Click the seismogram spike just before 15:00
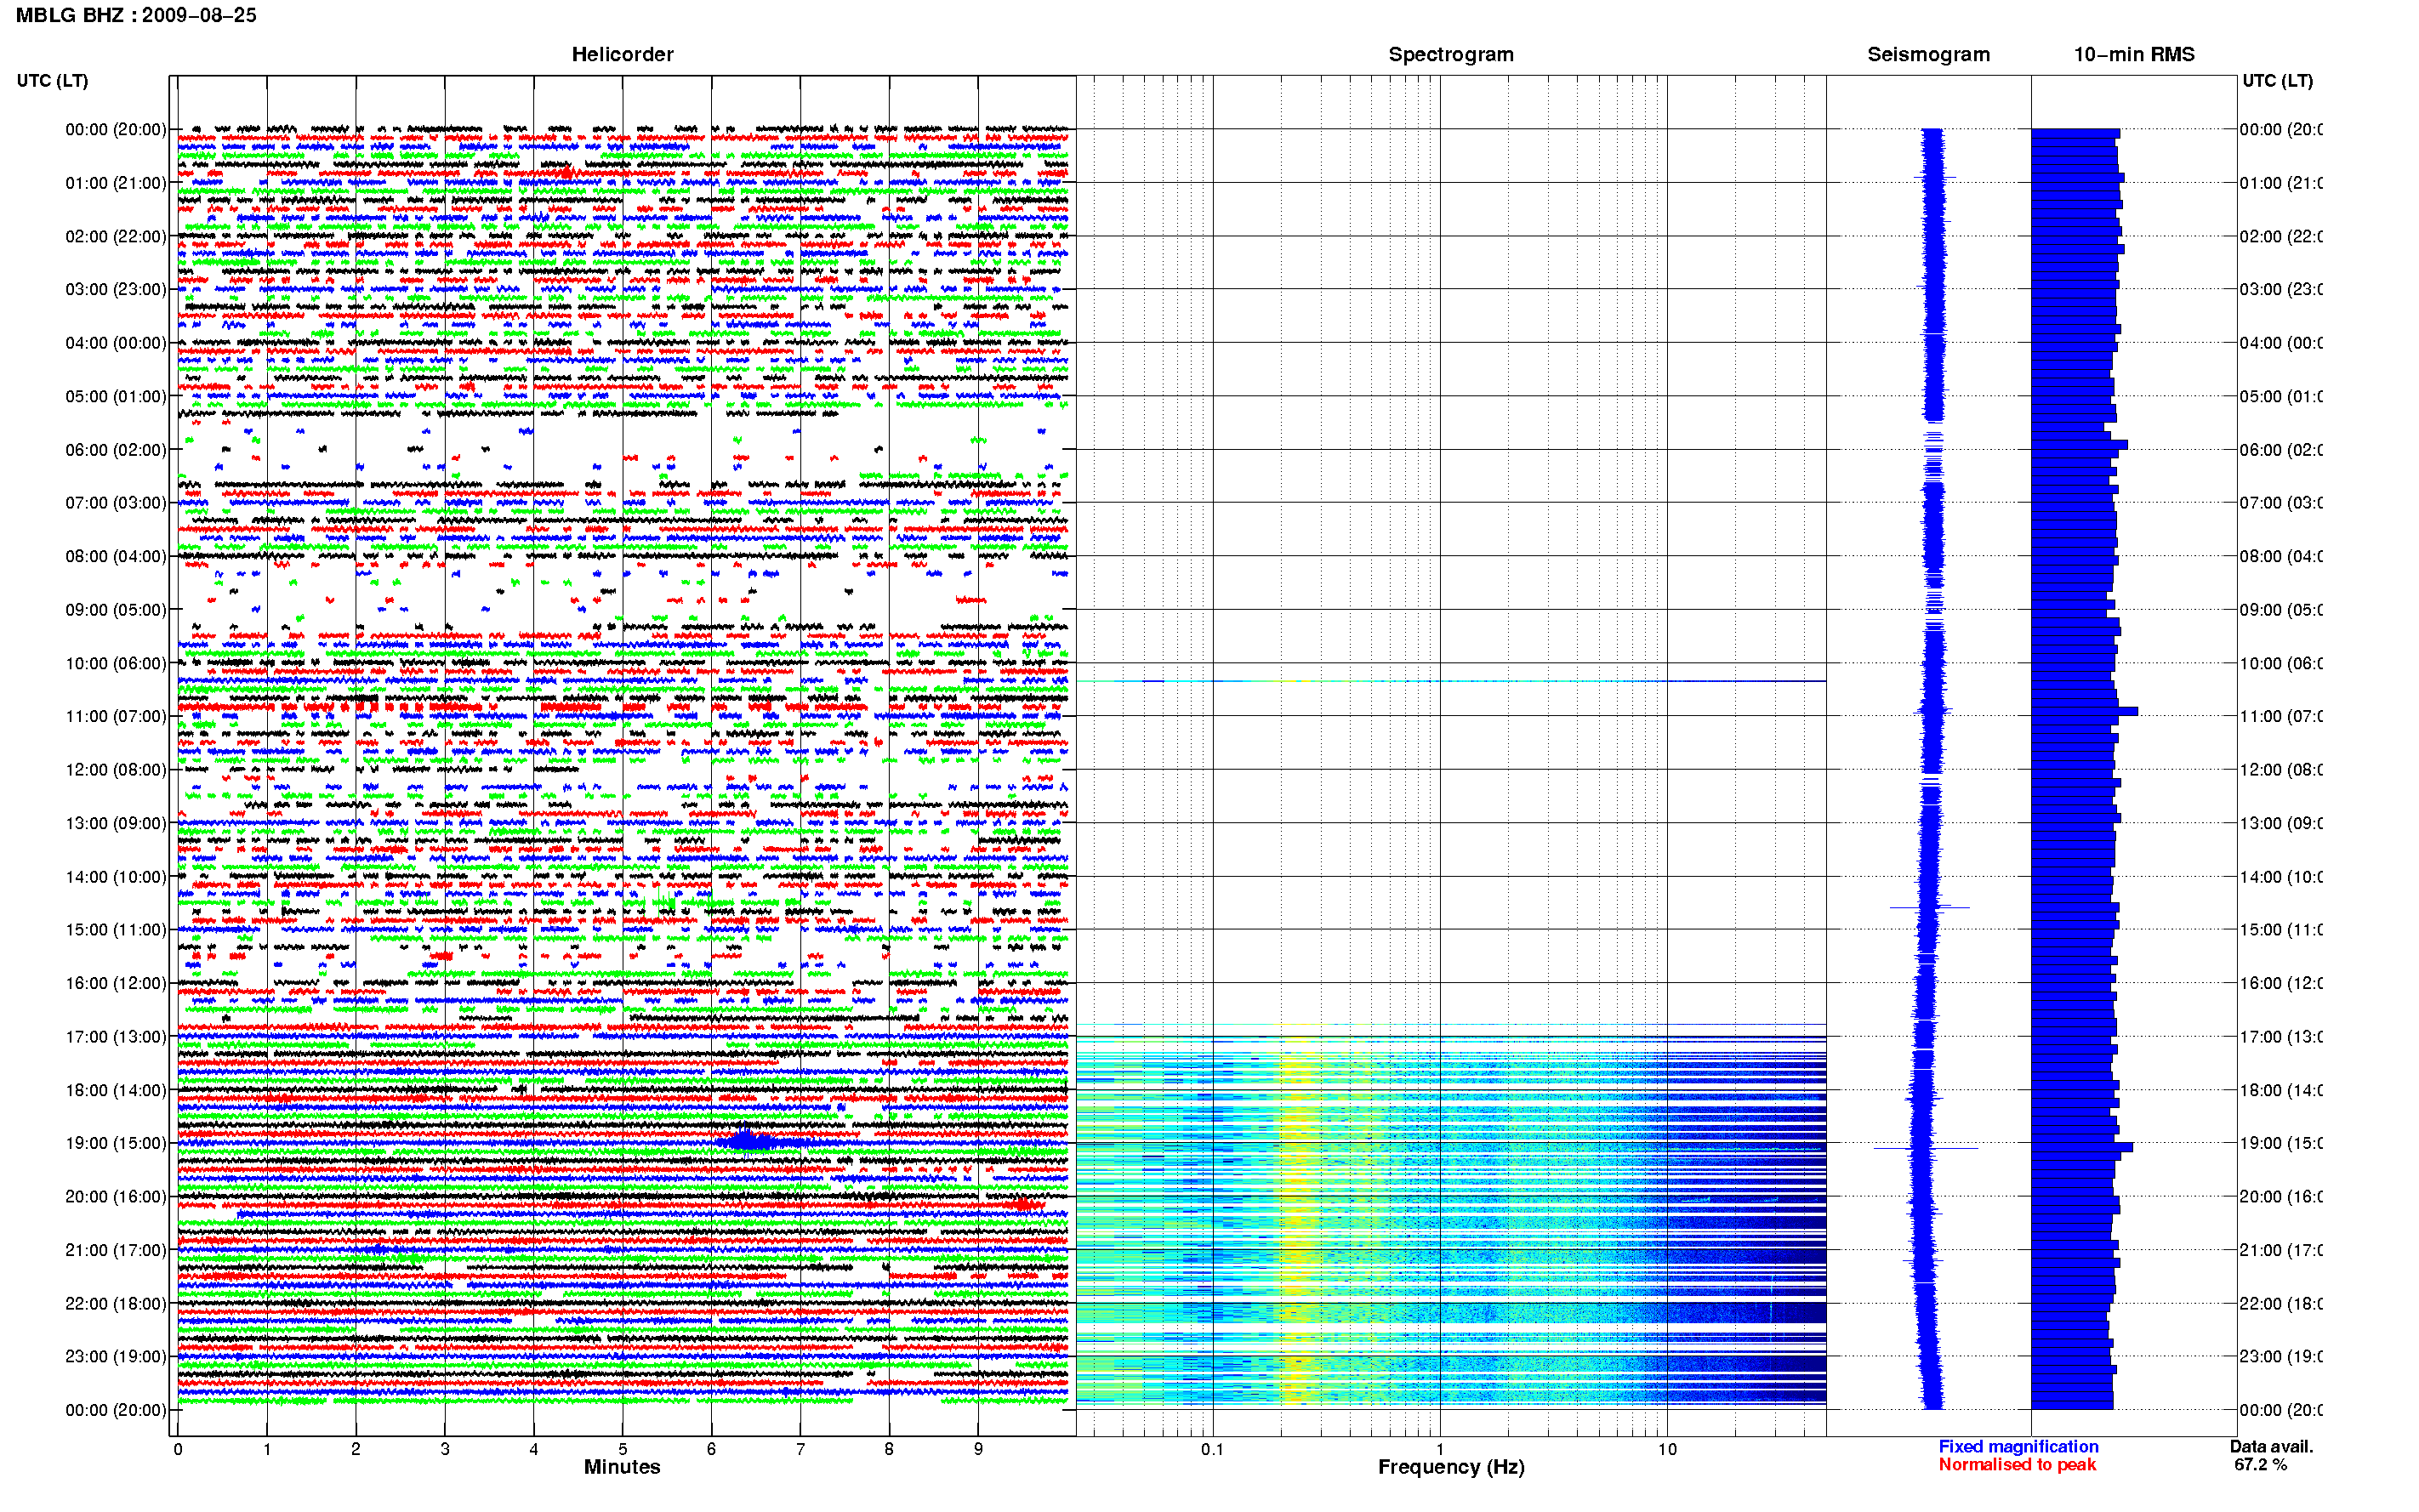This screenshot has width=2419, height=1512. pyautogui.click(x=1929, y=907)
